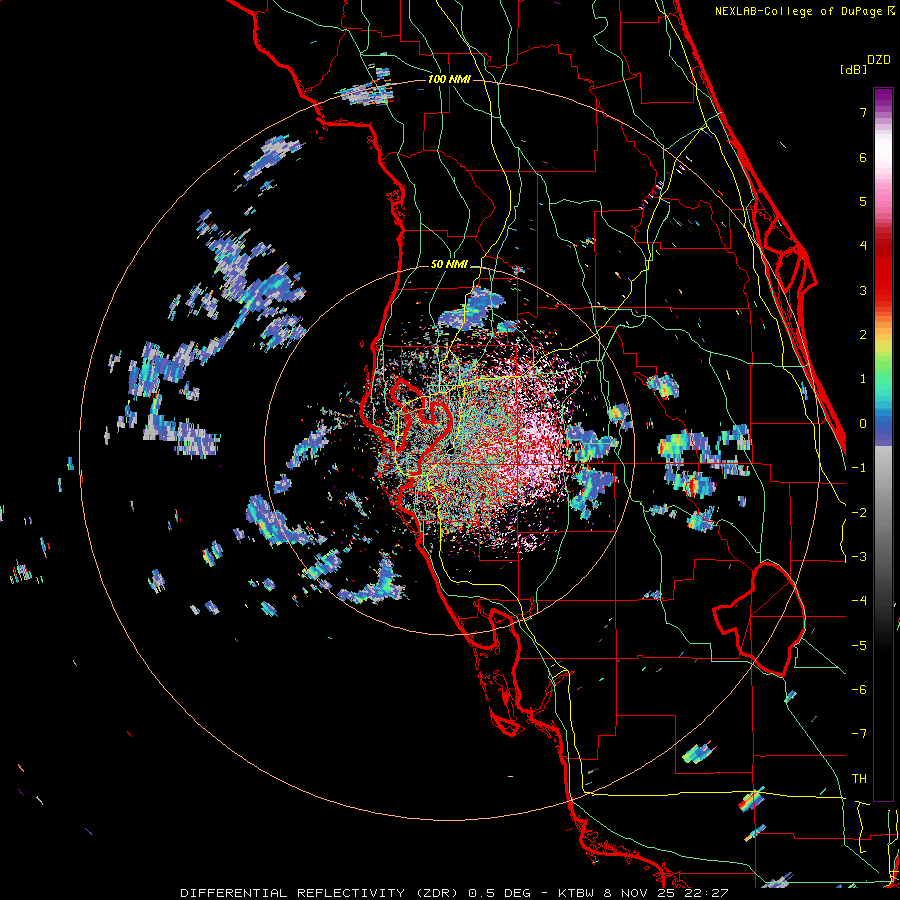
Task: Click the "DIFFERENTIAL REFLECTIVITY (ZDR)" caption text
Action: [321, 893]
